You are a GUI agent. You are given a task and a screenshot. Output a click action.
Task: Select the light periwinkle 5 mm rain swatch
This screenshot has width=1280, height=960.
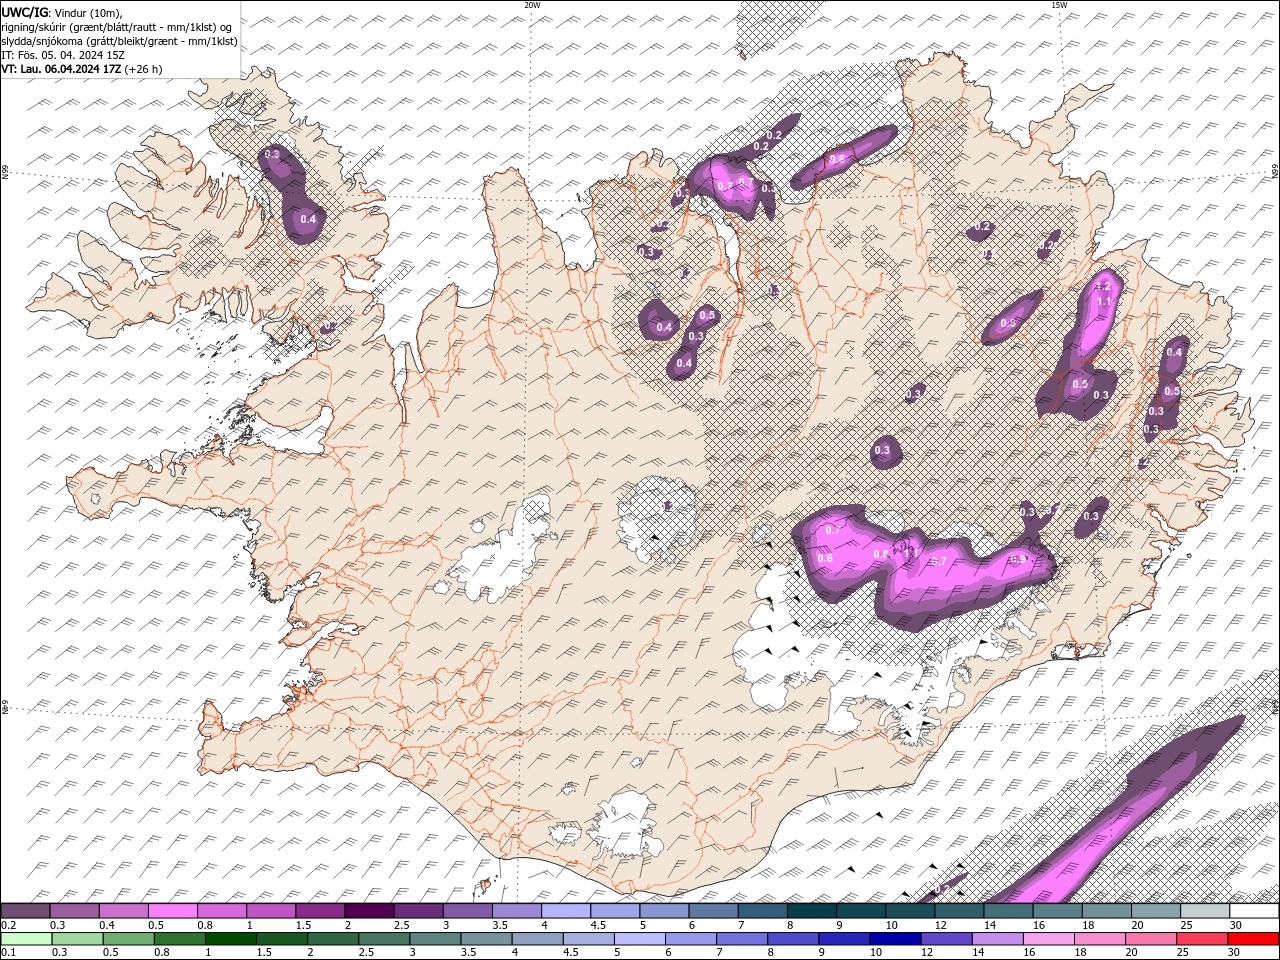(x=639, y=939)
